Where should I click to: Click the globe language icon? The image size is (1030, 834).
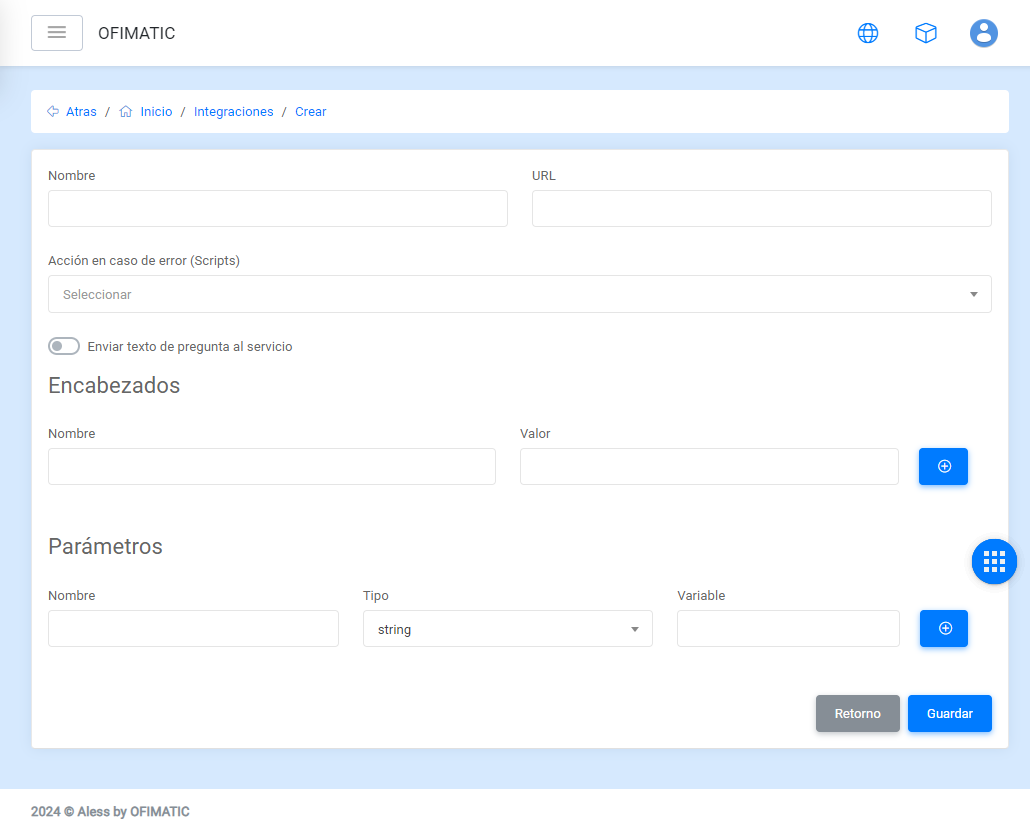868,33
